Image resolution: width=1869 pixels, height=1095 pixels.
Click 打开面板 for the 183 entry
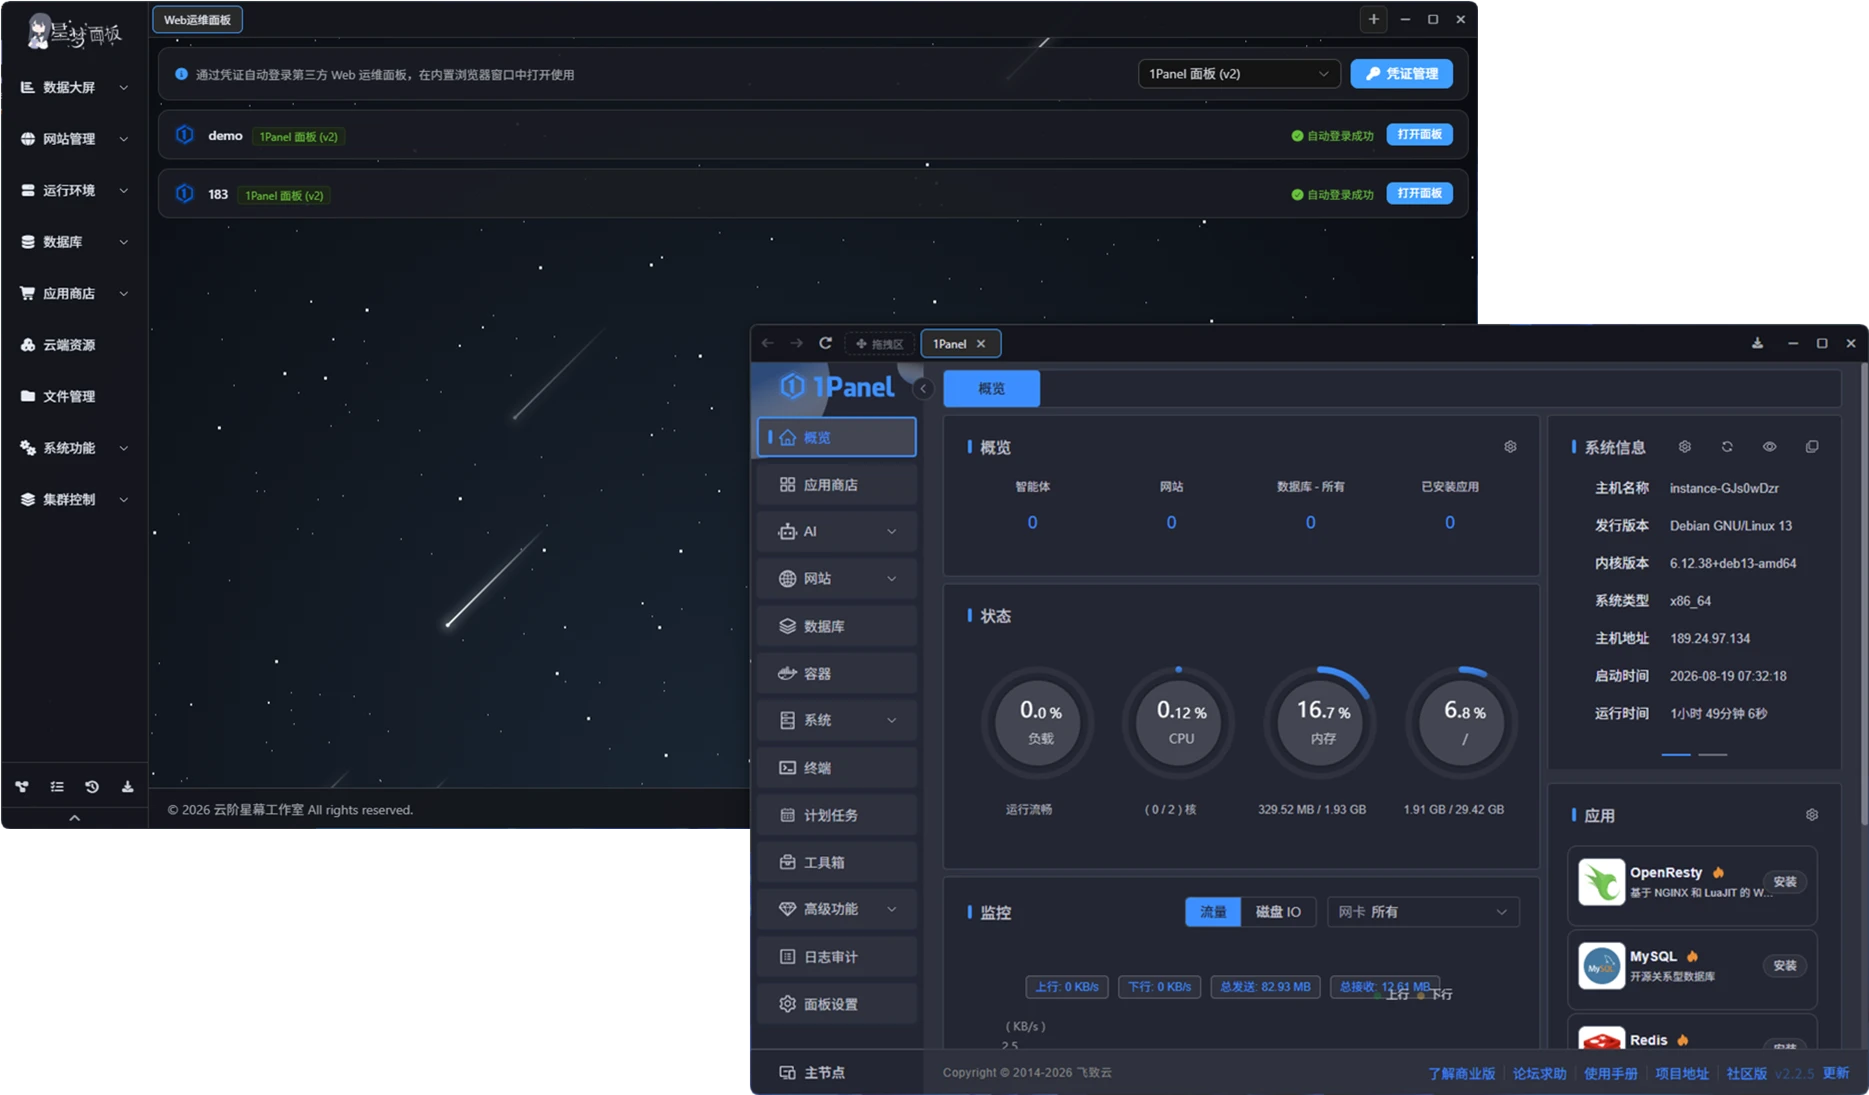pos(1419,194)
